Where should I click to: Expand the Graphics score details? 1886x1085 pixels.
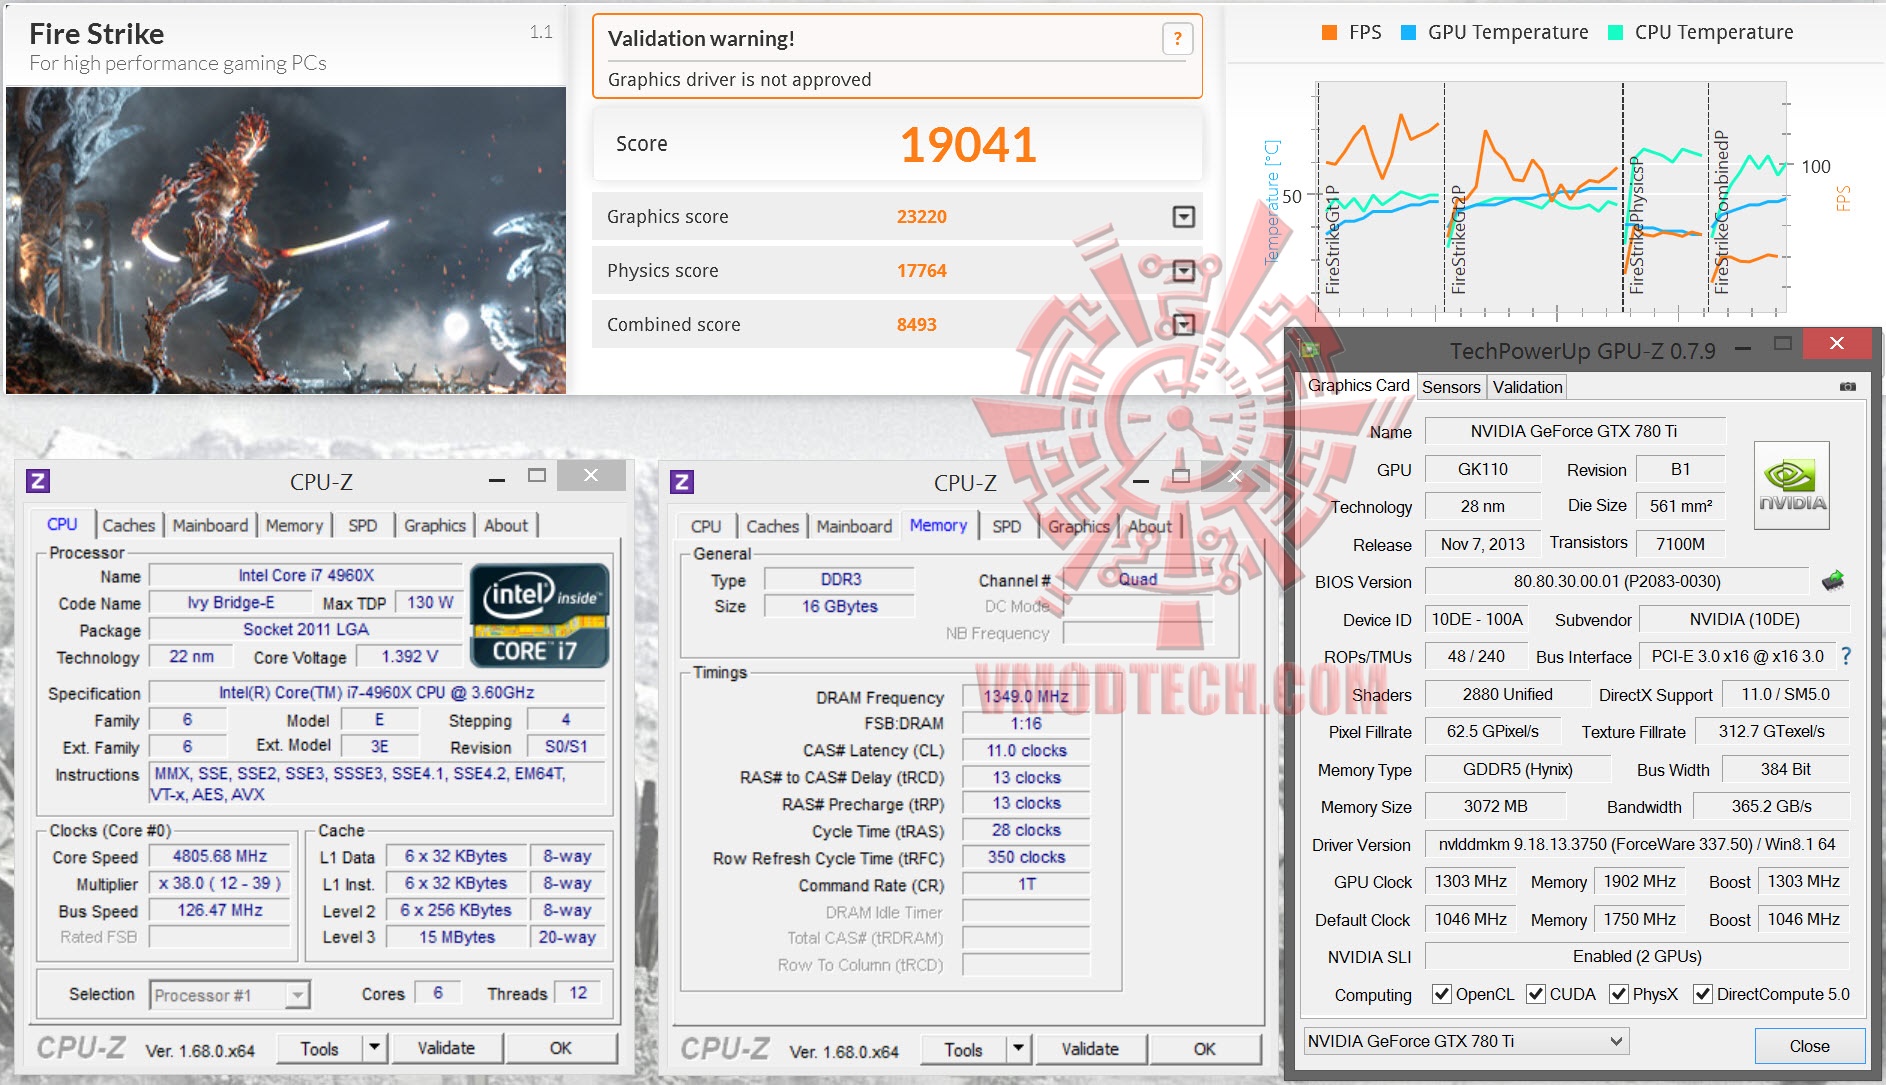[1183, 217]
